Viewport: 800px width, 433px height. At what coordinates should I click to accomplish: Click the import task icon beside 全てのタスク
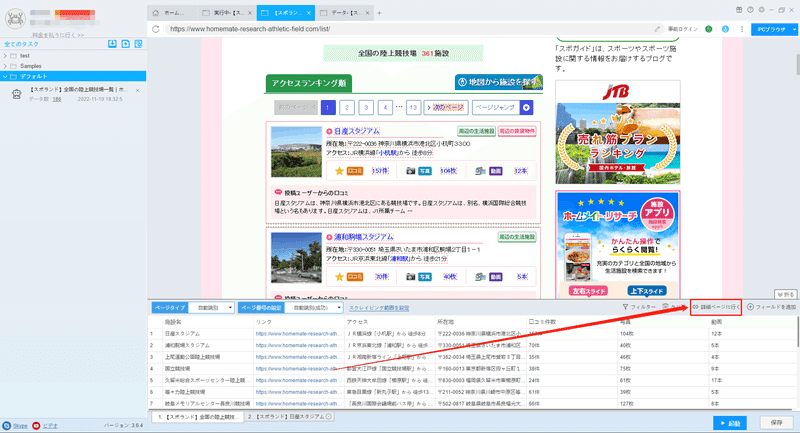pos(112,44)
